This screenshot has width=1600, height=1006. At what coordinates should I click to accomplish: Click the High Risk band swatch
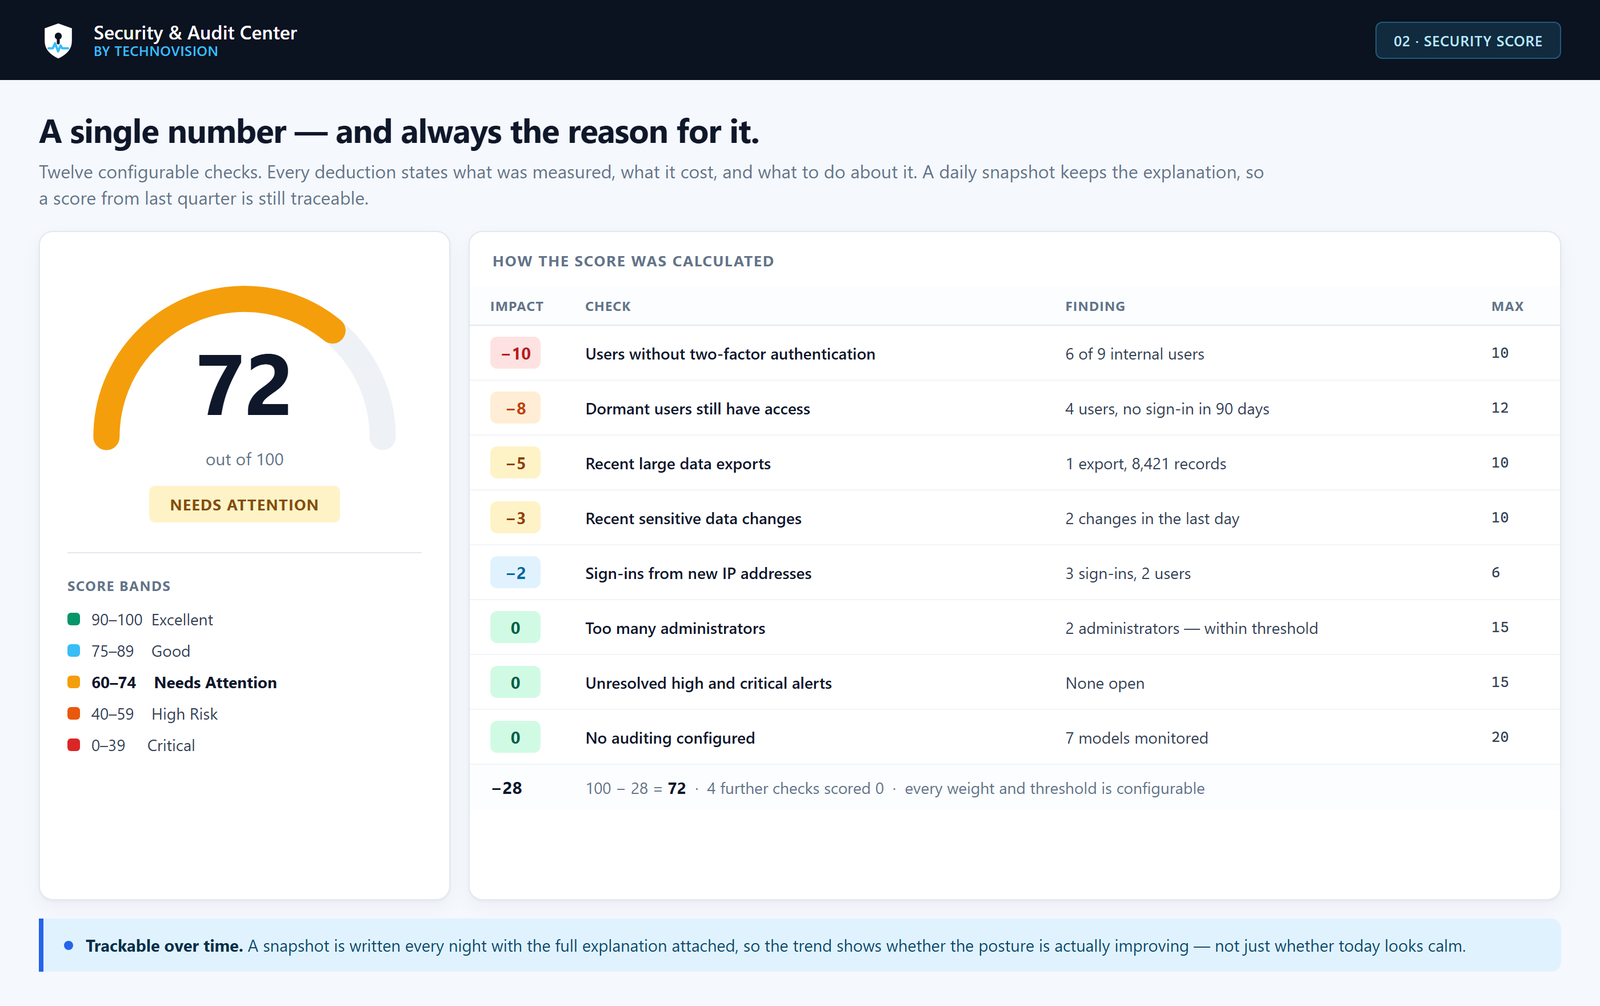tap(74, 714)
